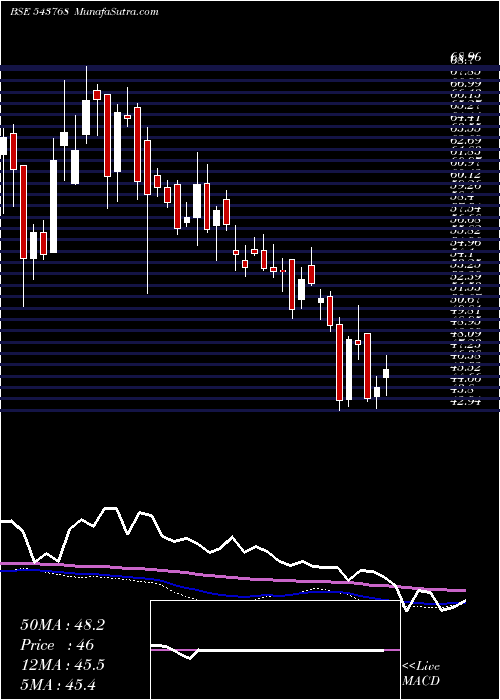Click the Price : 46 value

click(x=57, y=645)
